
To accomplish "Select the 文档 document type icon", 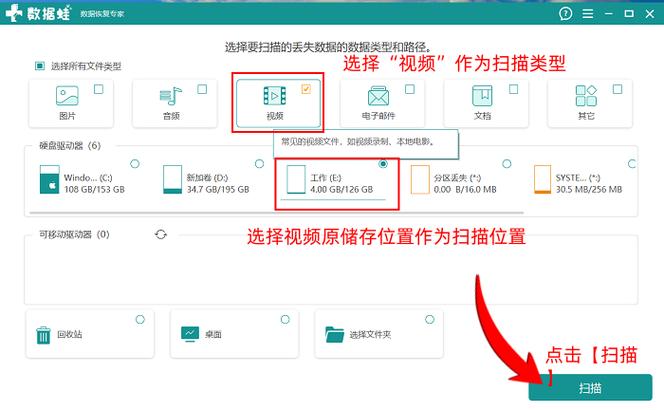I will 482,96.
